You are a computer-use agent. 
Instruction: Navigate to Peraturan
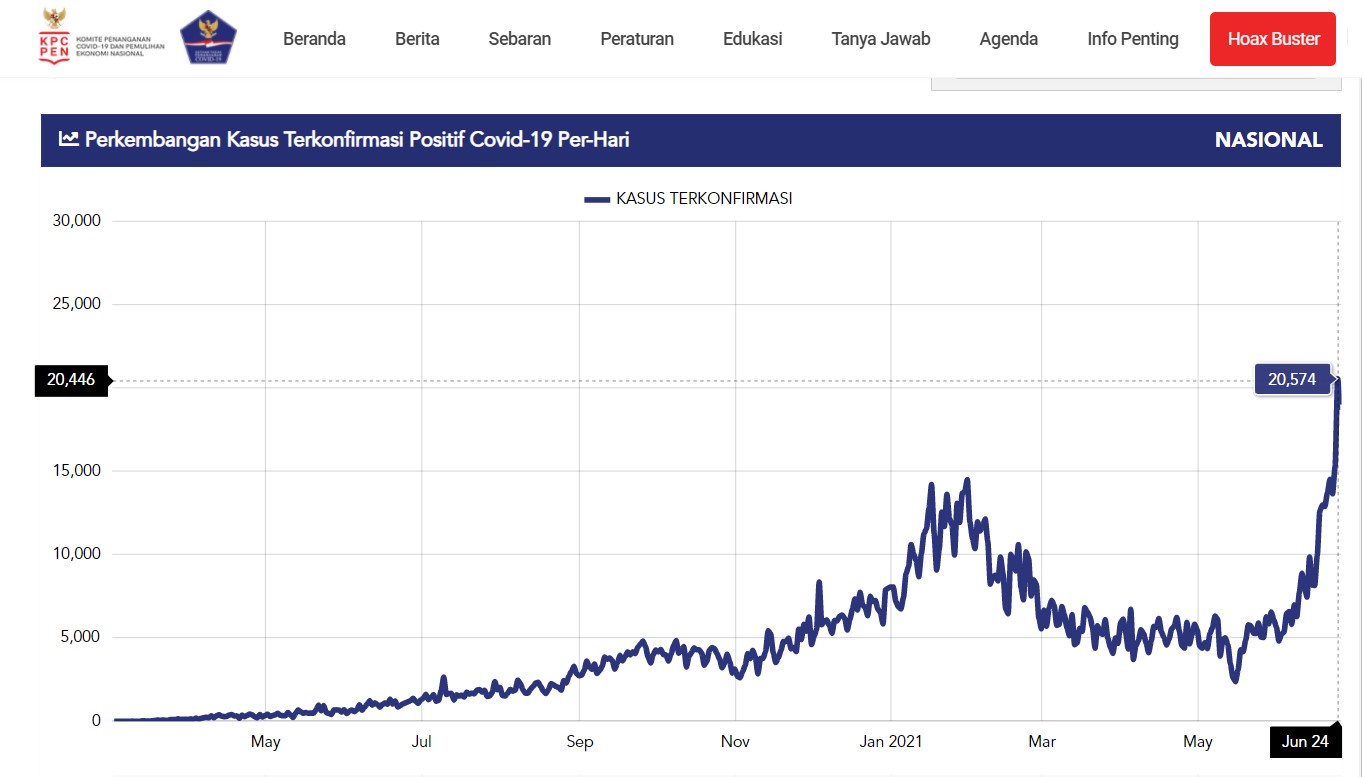tap(637, 39)
